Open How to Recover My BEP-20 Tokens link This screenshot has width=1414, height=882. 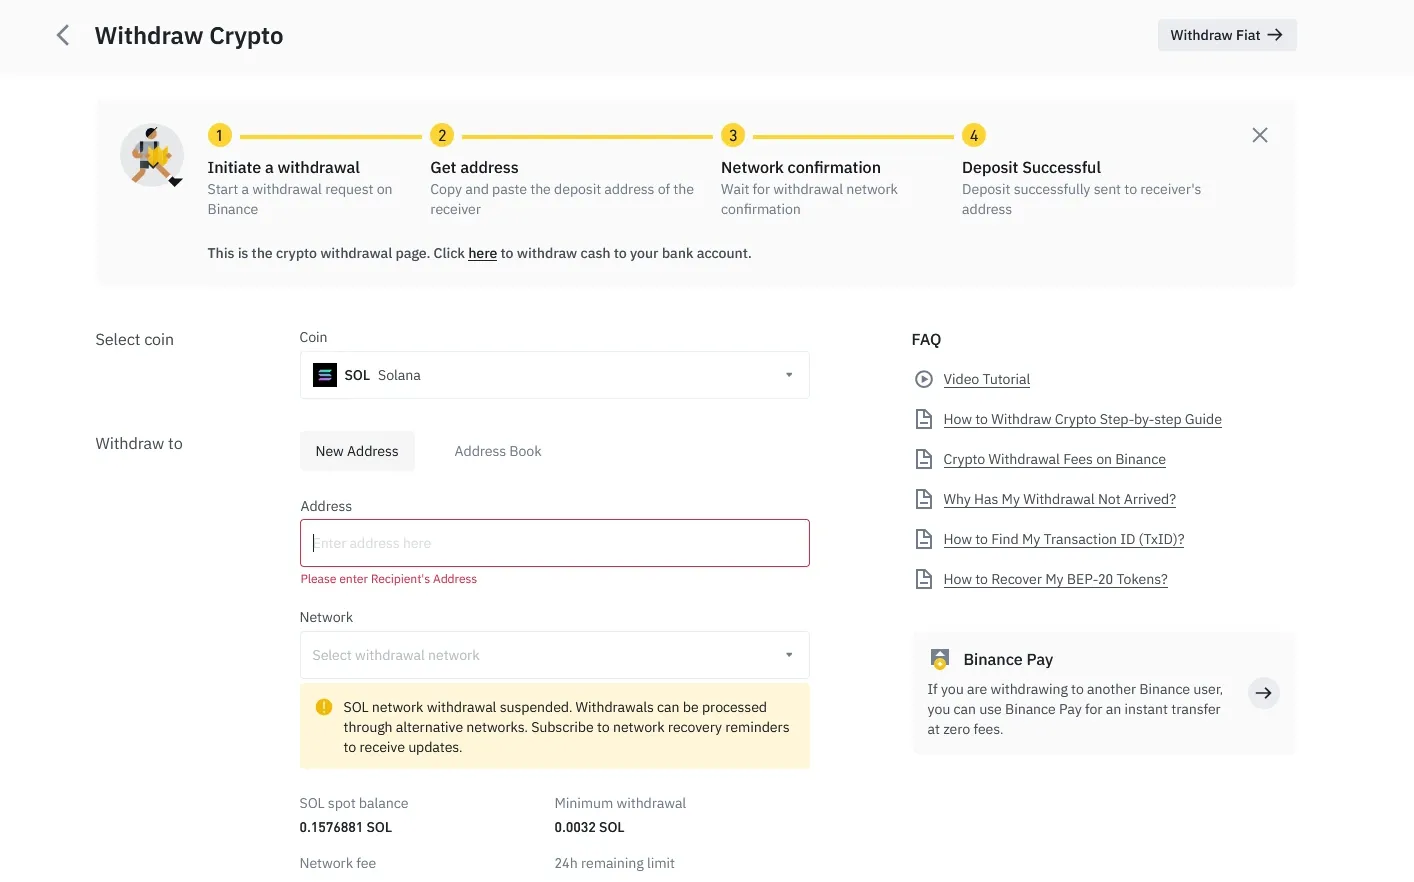1055,579
